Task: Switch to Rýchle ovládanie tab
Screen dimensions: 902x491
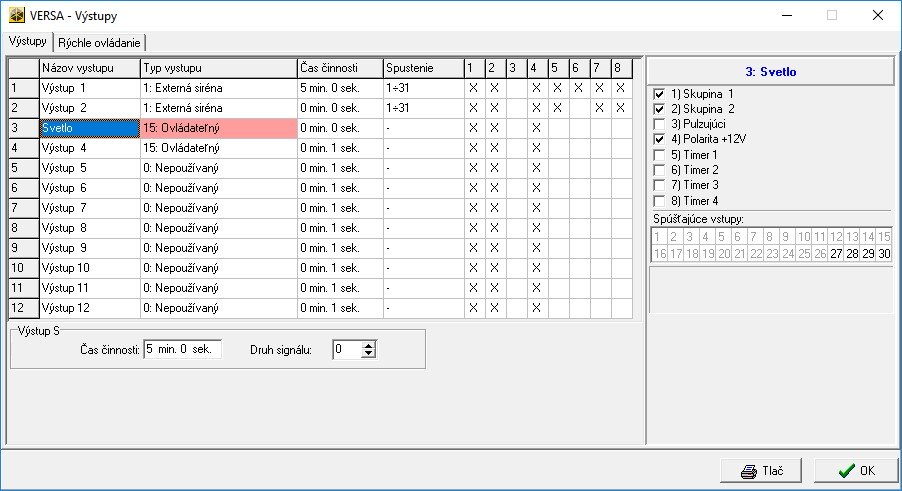Action: [100, 42]
